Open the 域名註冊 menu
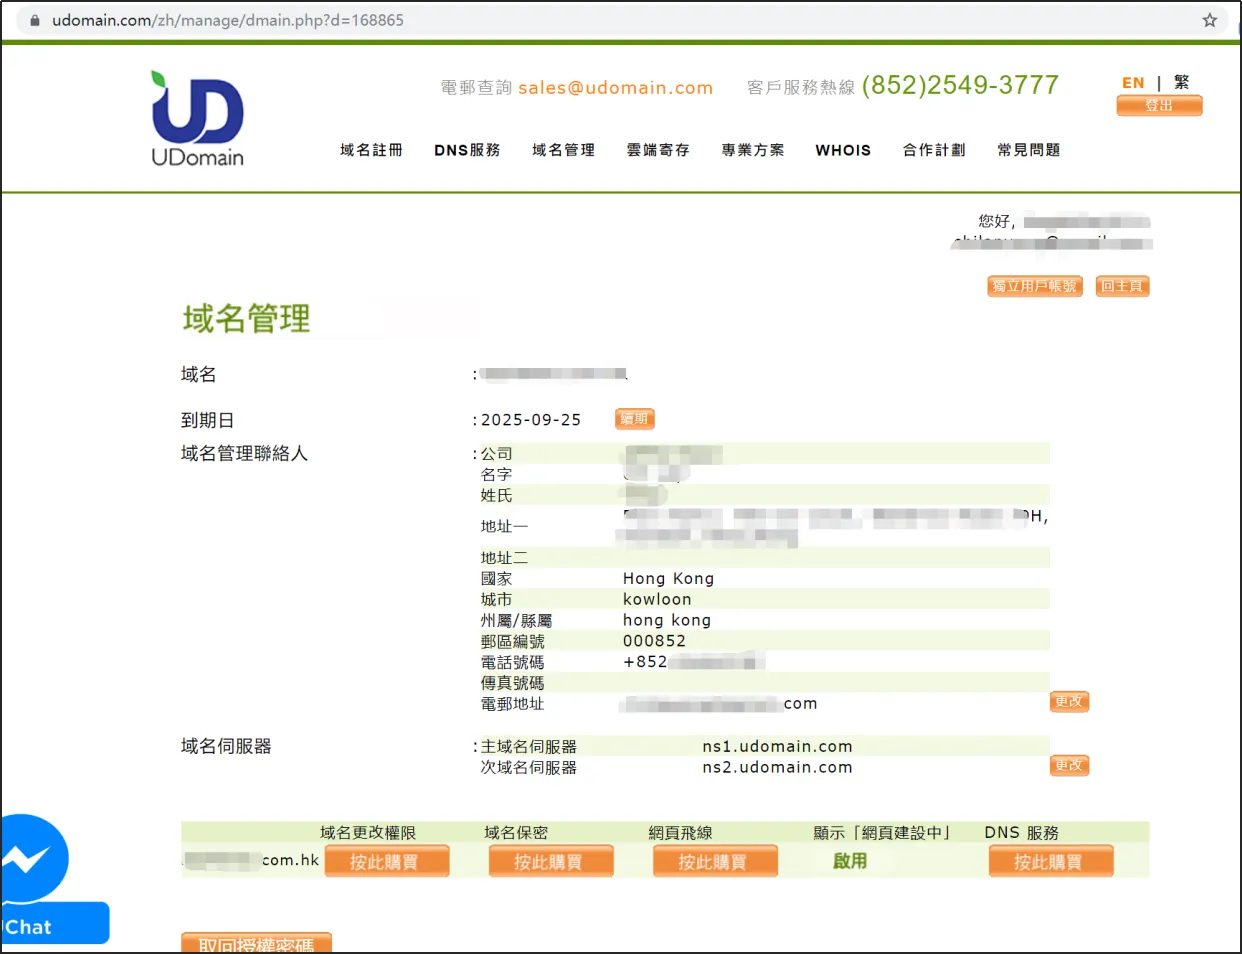 pyautogui.click(x=371, y=150)
